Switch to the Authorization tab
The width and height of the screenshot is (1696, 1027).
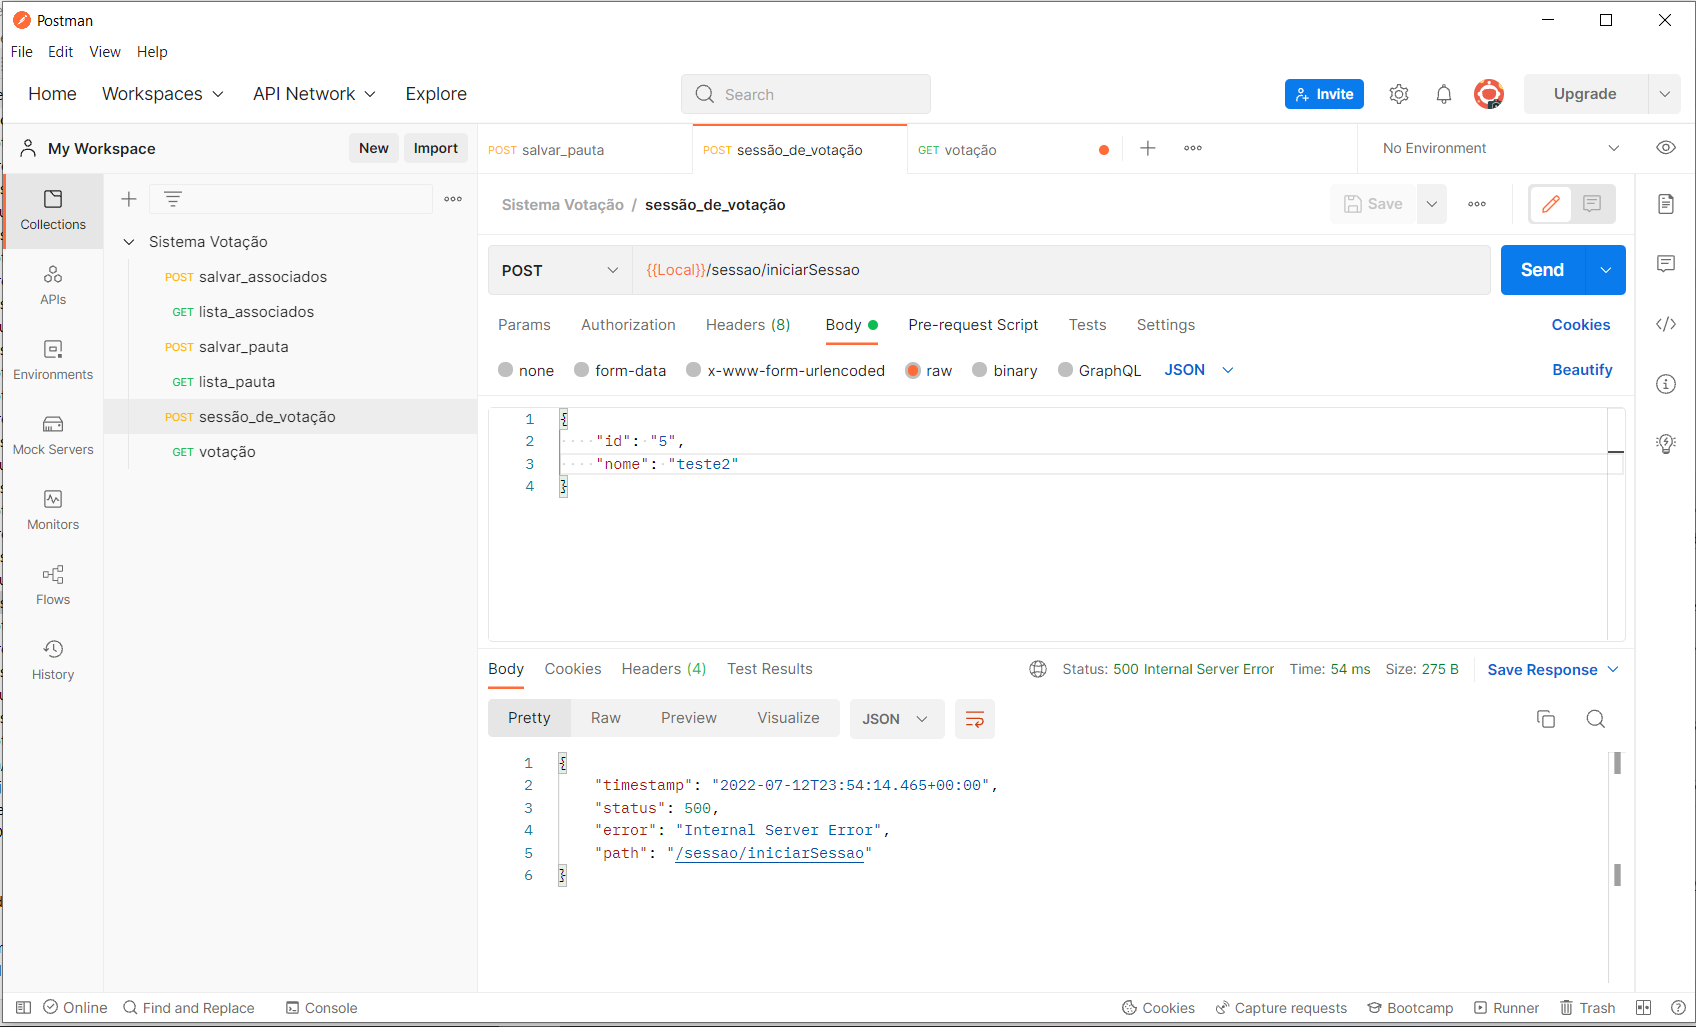tap(628, 325)
